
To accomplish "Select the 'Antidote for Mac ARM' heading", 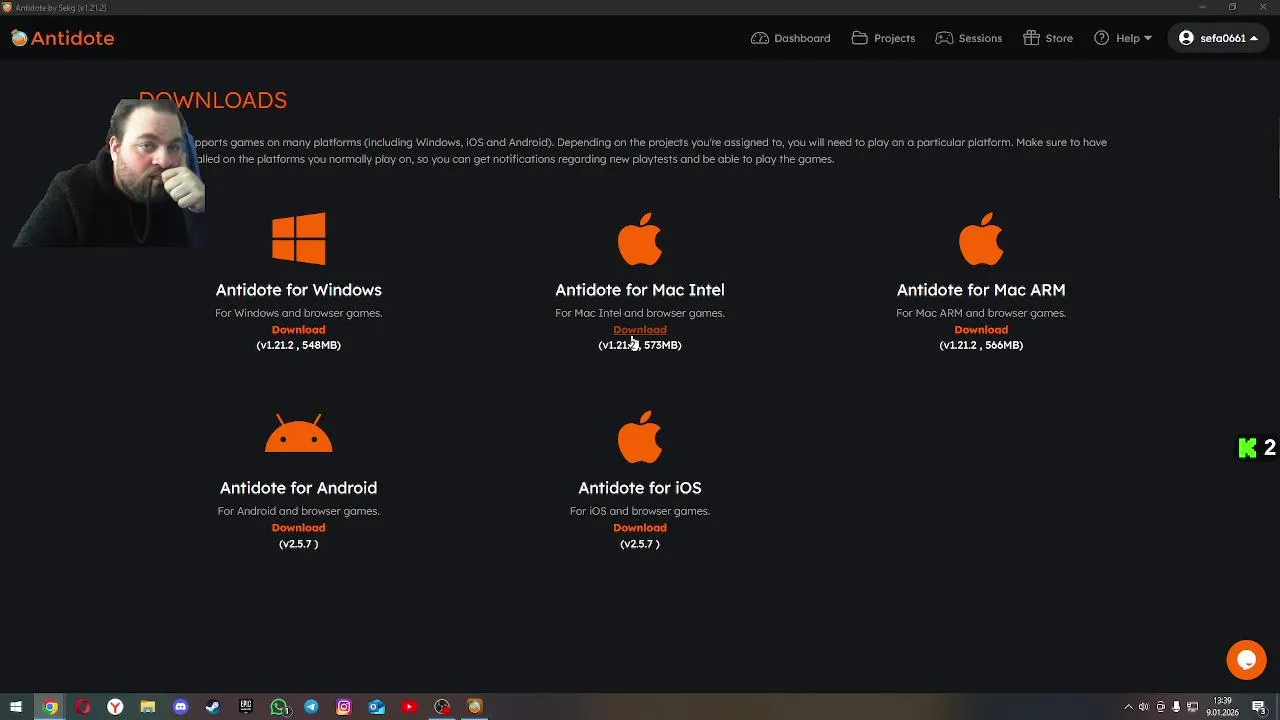I will [981, 290].
